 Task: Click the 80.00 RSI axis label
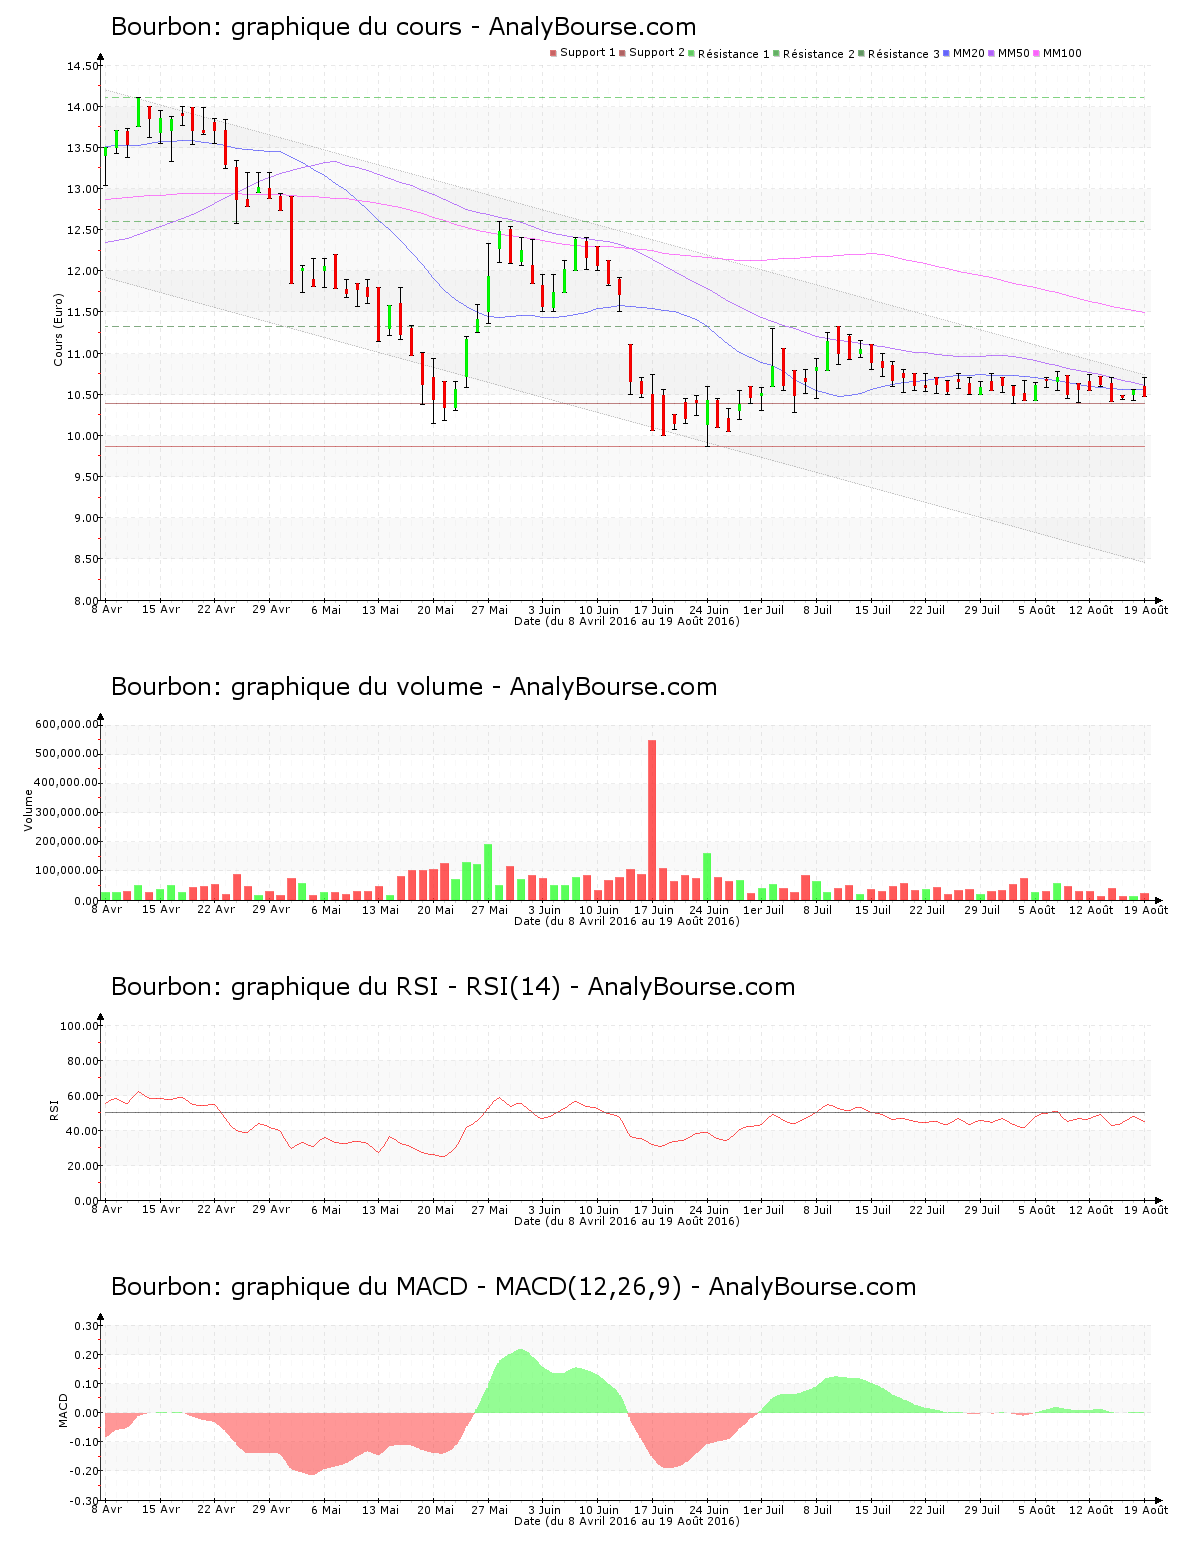(x=82, y=1061)
